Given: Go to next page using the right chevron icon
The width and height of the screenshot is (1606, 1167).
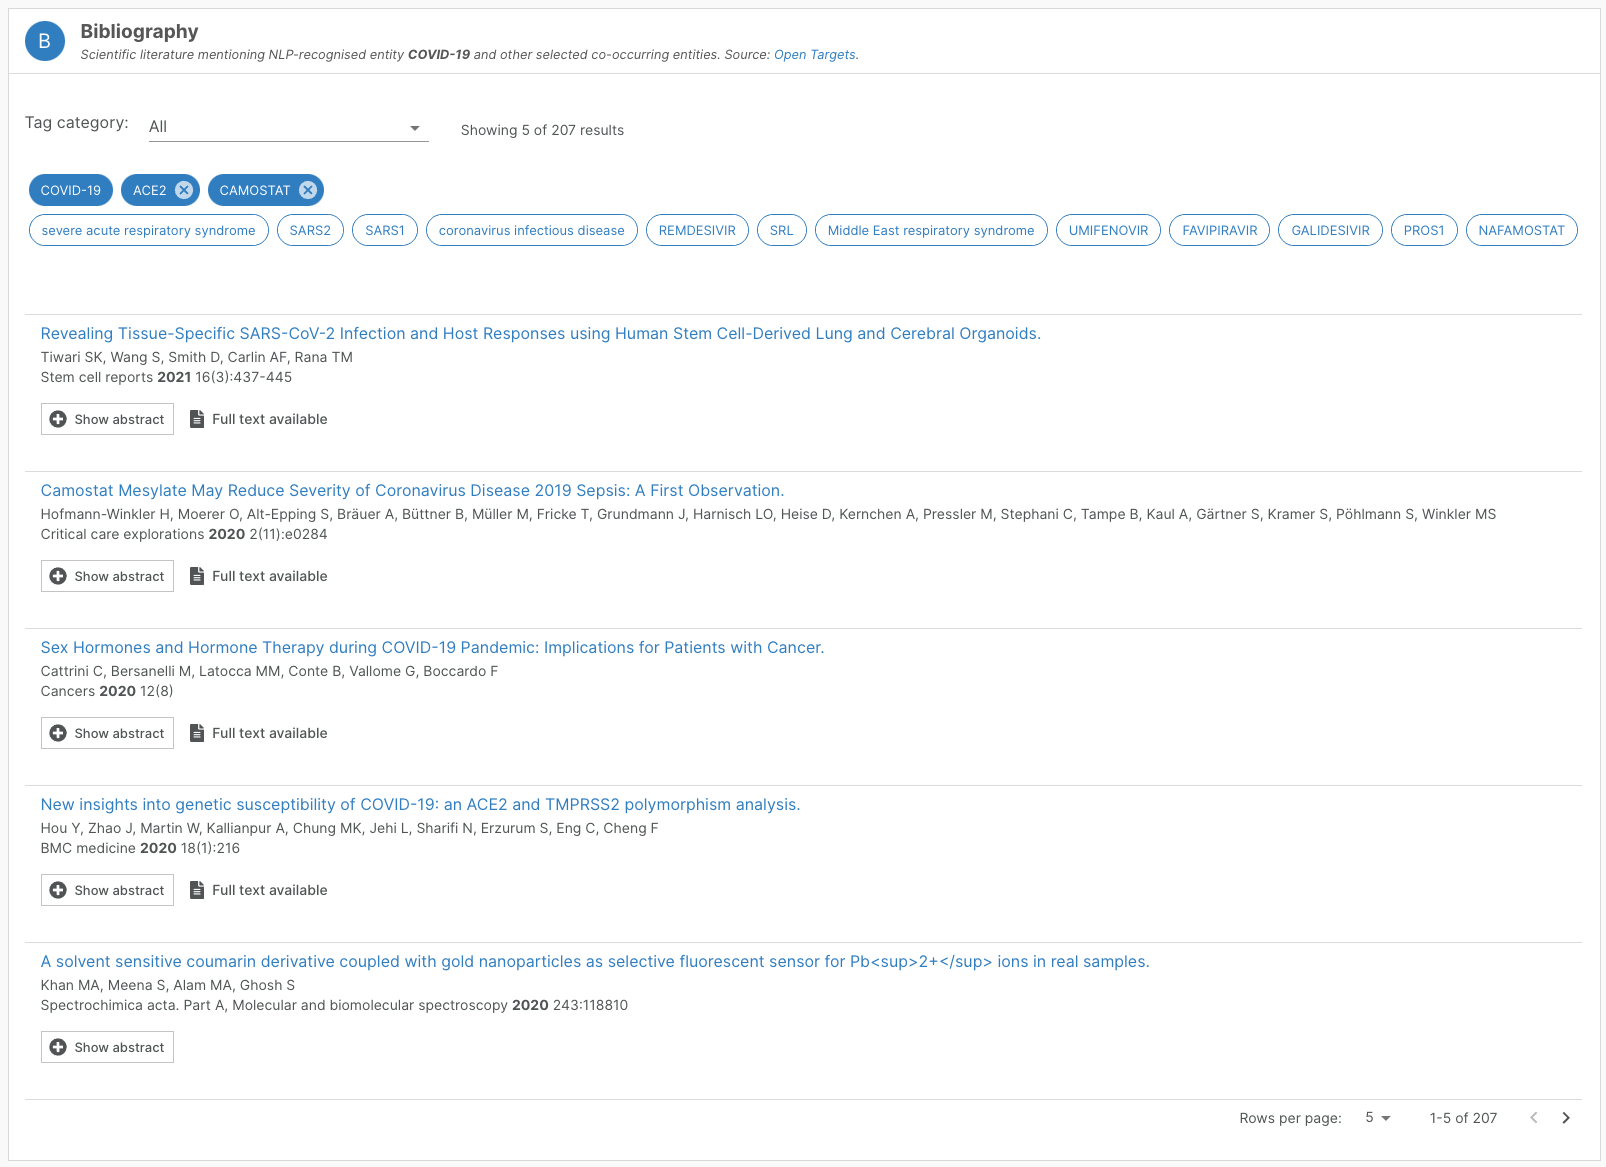Looking at the screenshot, I should (x=1566, y=1118).
